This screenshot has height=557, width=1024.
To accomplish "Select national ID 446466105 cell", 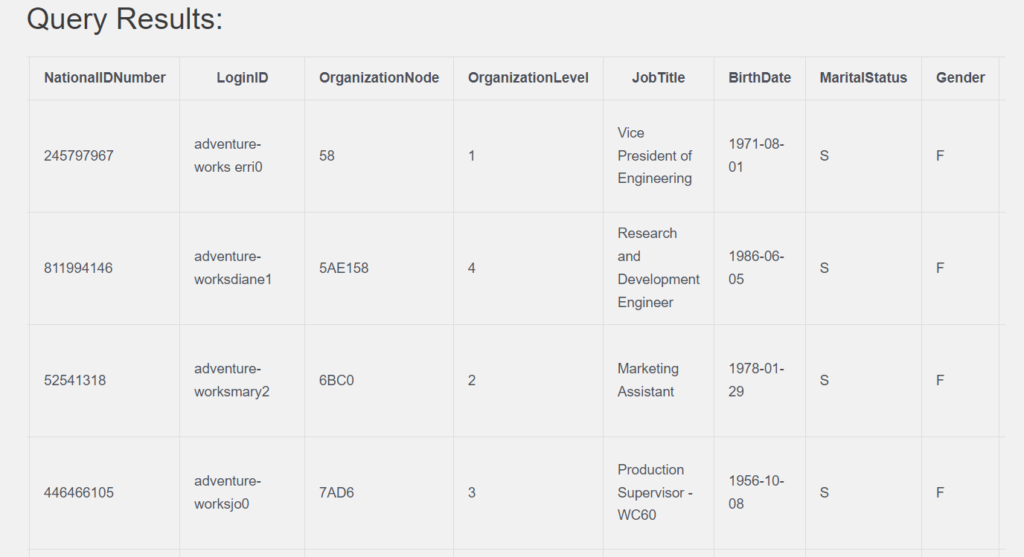I will 79,492.
